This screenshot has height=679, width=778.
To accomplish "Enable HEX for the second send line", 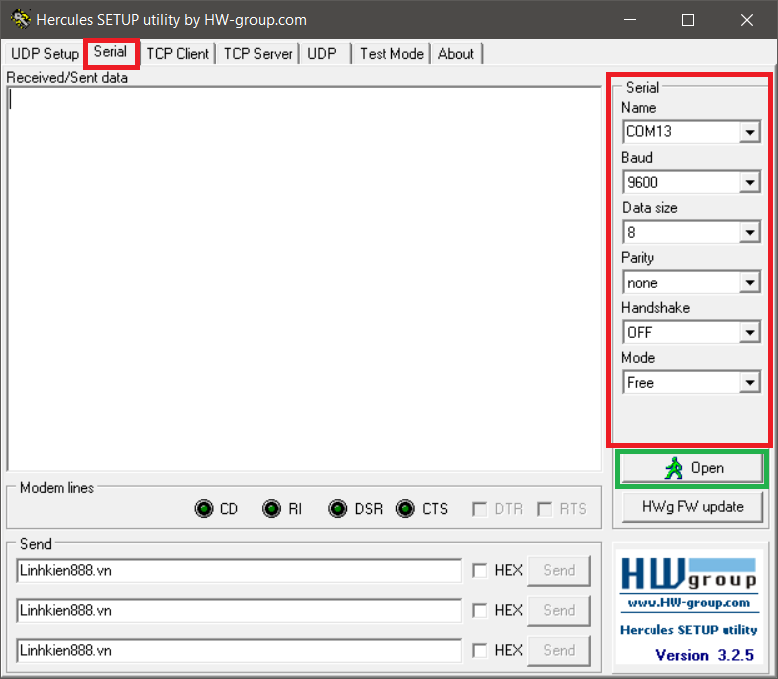I will tap(479, 610).
